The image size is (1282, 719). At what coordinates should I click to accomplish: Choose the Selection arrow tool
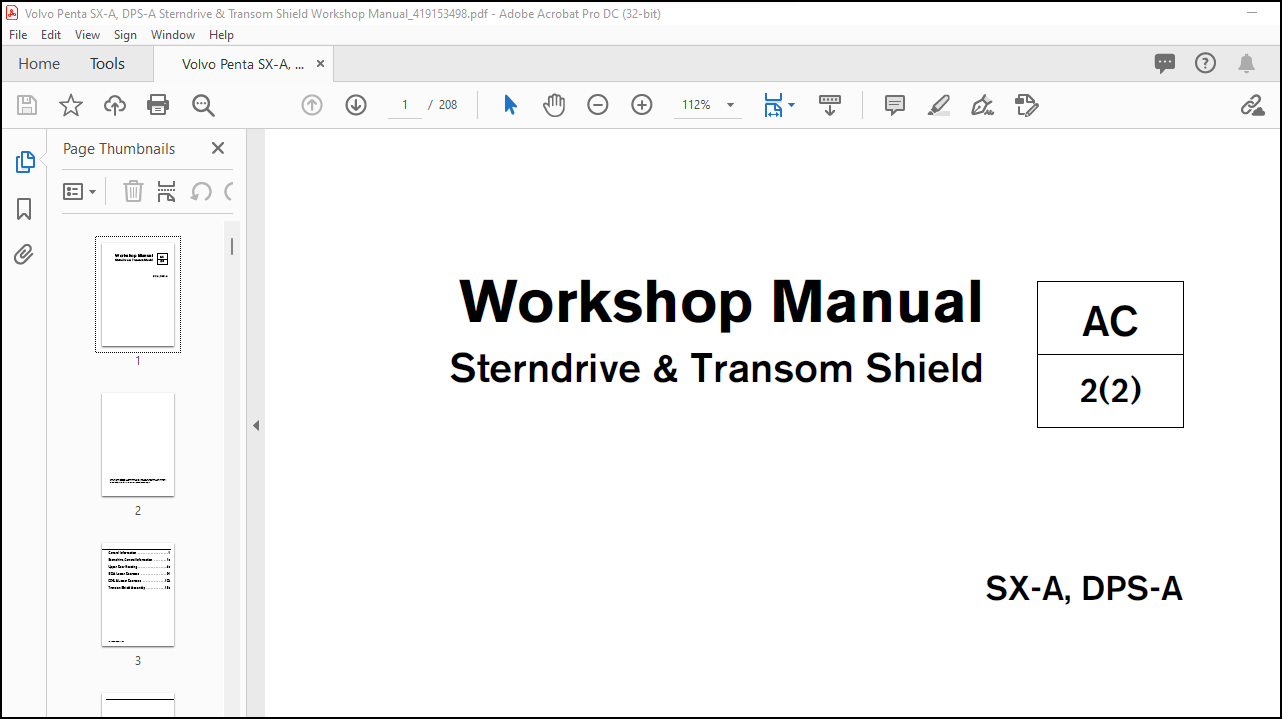[510, 105]
